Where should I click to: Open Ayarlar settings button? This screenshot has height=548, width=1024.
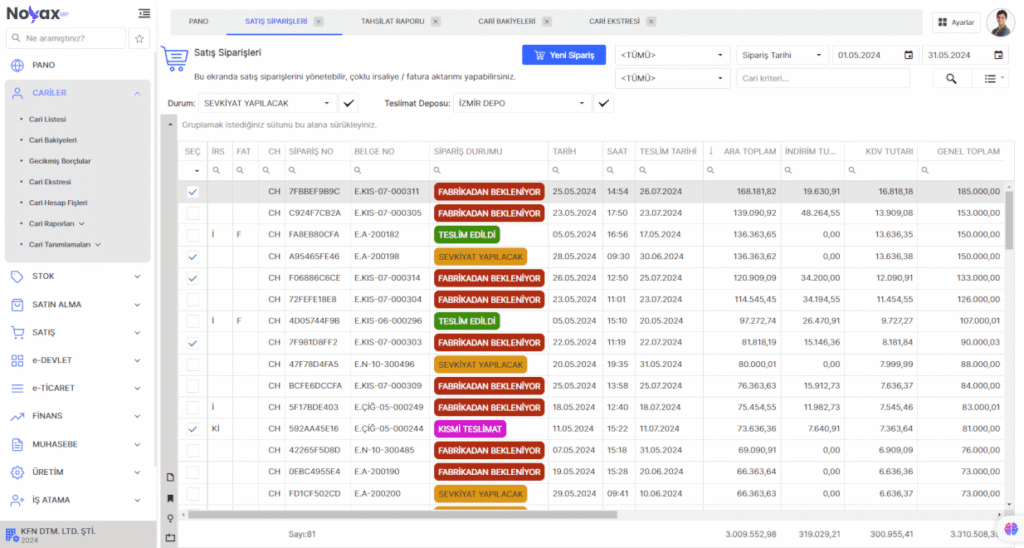955,22
